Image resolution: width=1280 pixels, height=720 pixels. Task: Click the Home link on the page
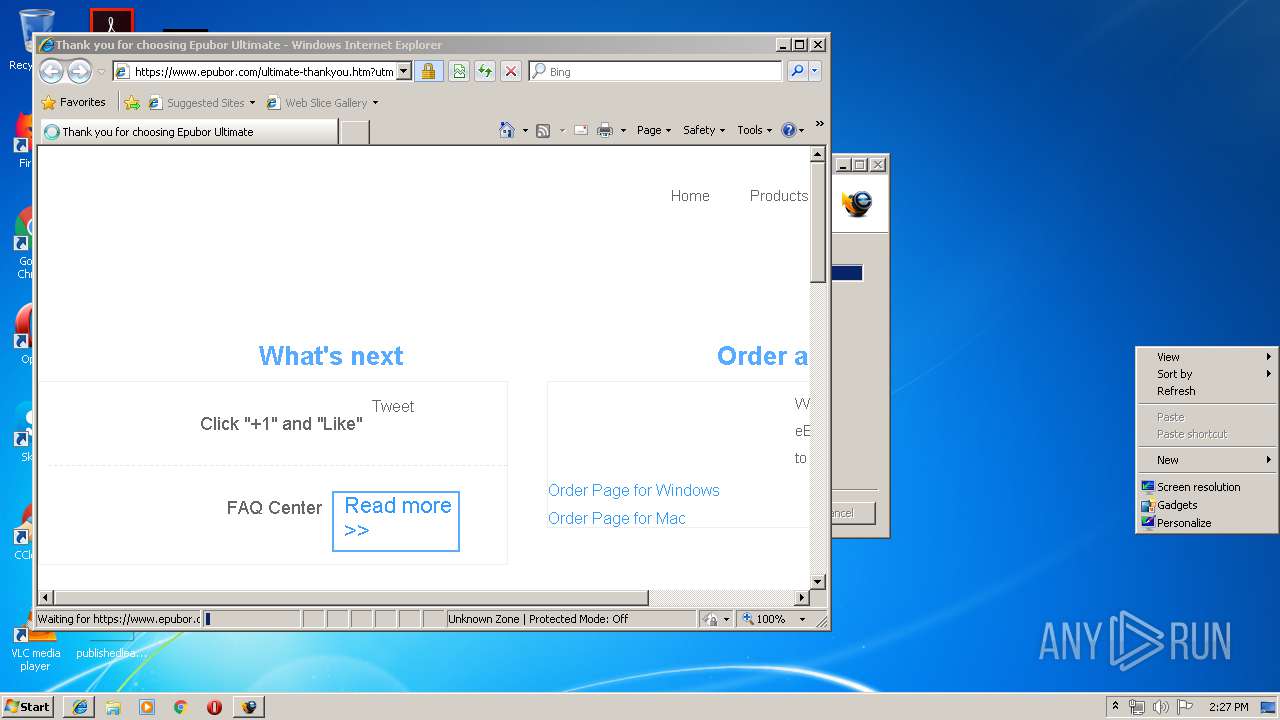tap(690, 196)
